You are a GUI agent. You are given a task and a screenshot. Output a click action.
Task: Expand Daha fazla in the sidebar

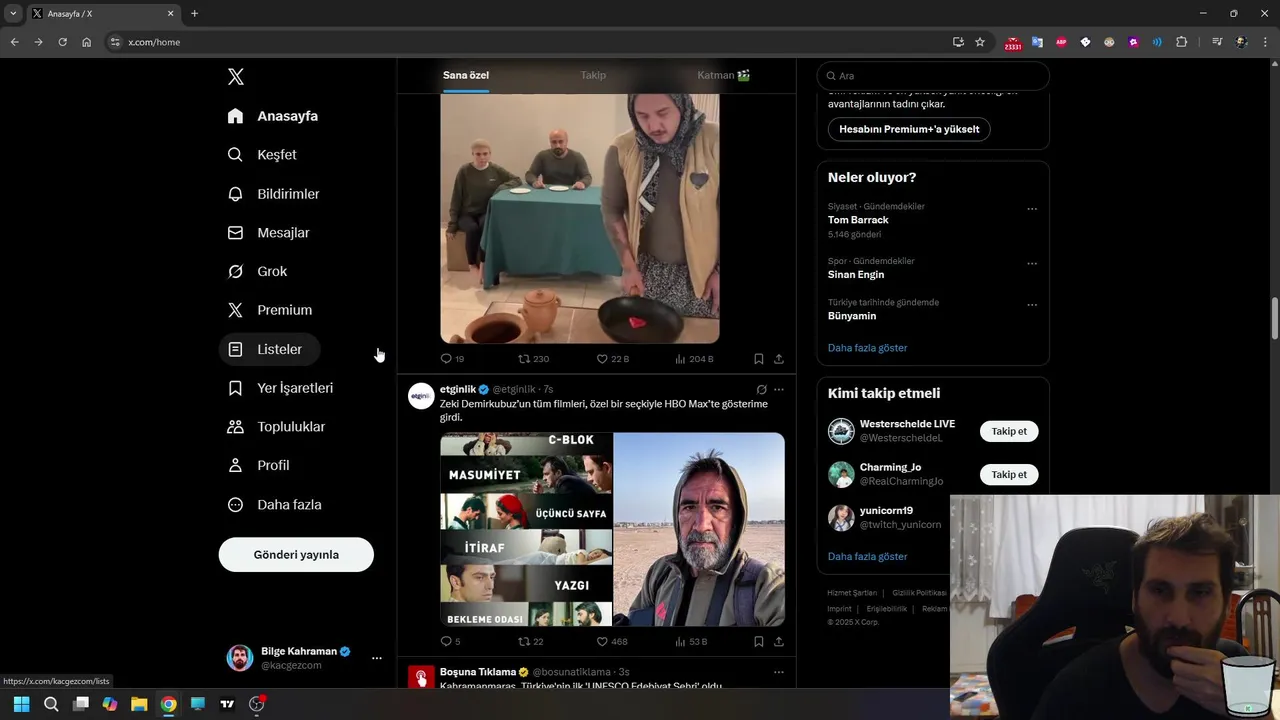click(x=274, y=505)
